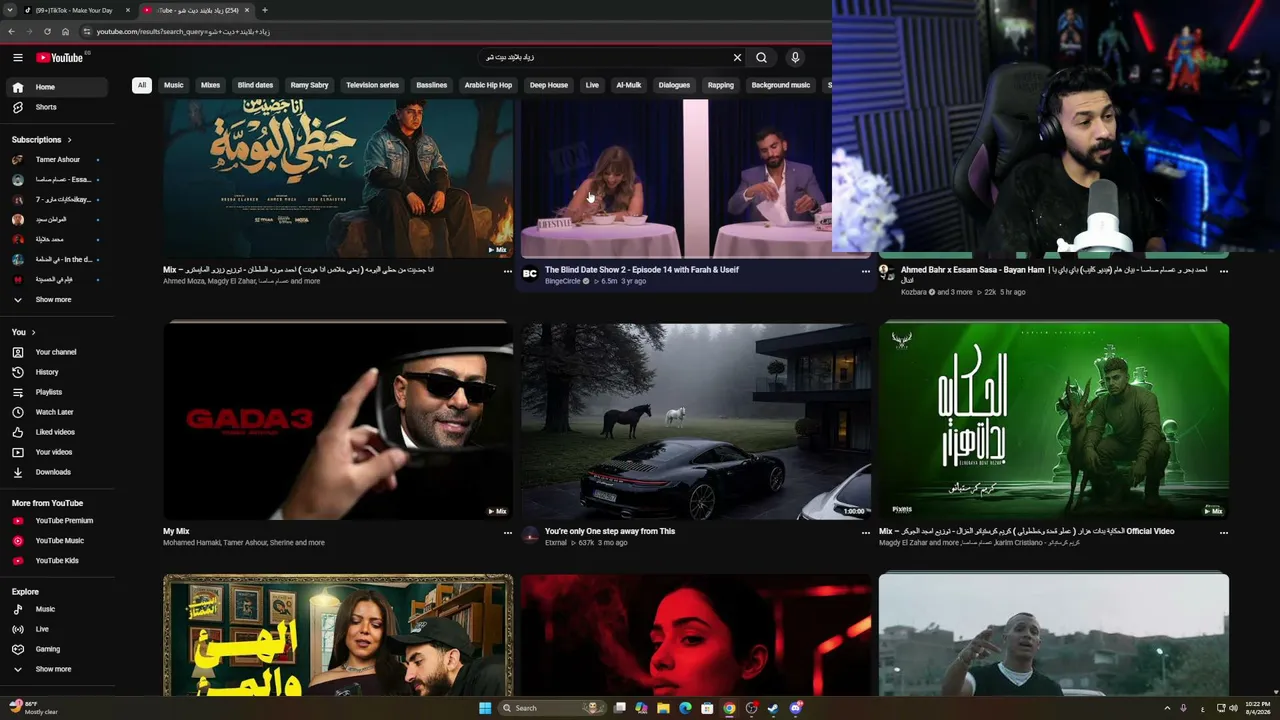Screen dimensions: 1280x720
Task: Open Live under Explore
Action: point(55,629)
